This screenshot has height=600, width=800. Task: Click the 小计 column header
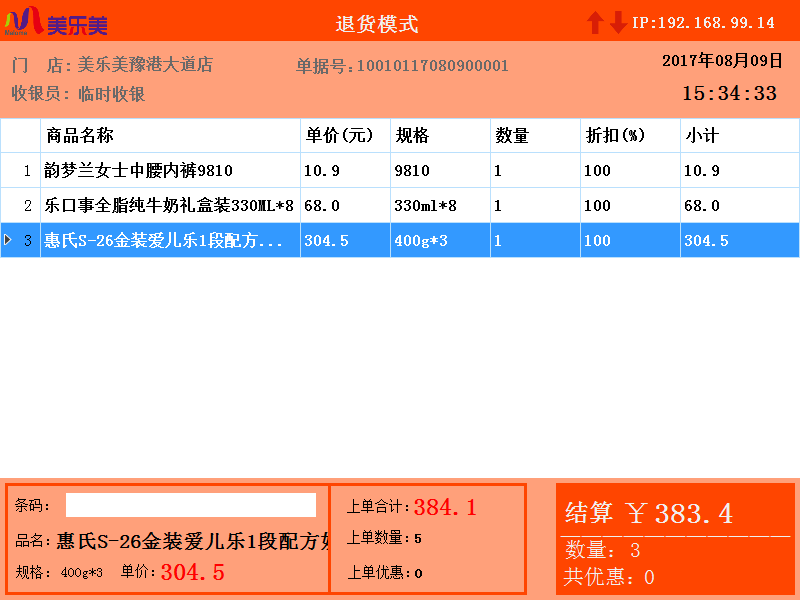click(740, 136)
